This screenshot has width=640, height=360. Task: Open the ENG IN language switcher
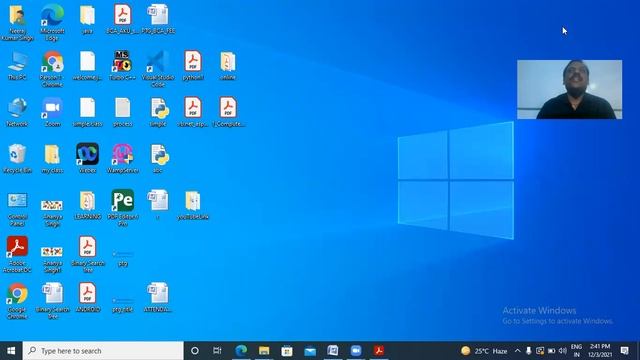pos(576,351)
